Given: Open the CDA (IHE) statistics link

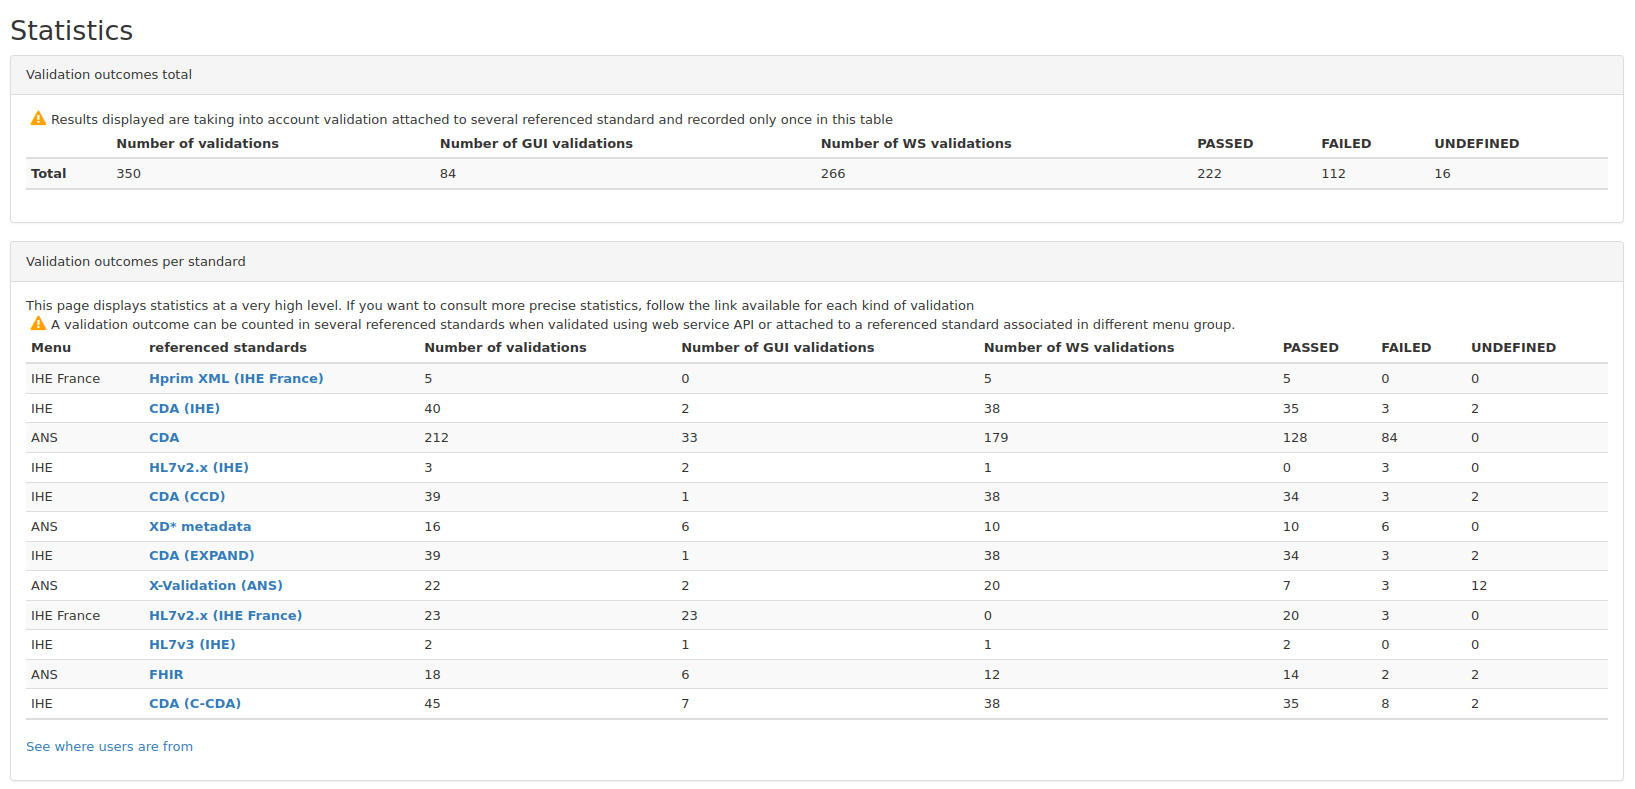Looking at the screenshot, I should 184,409.
